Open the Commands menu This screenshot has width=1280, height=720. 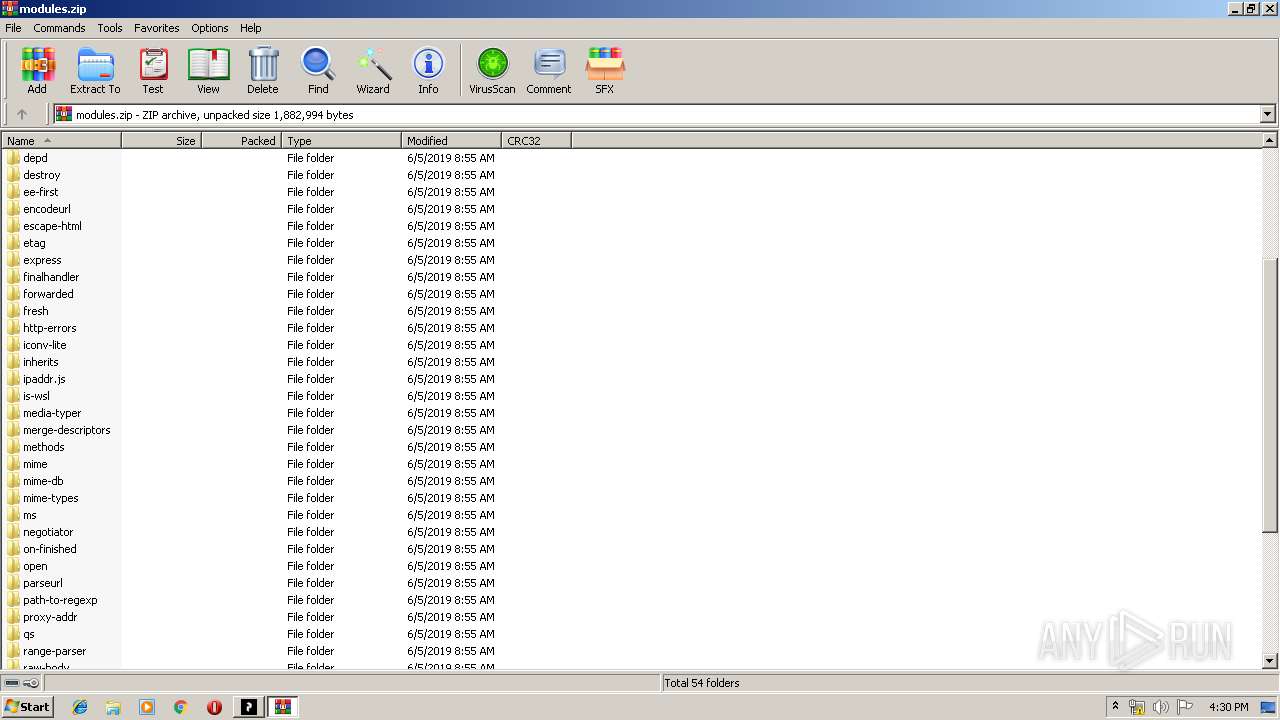(x=59, y=28)
